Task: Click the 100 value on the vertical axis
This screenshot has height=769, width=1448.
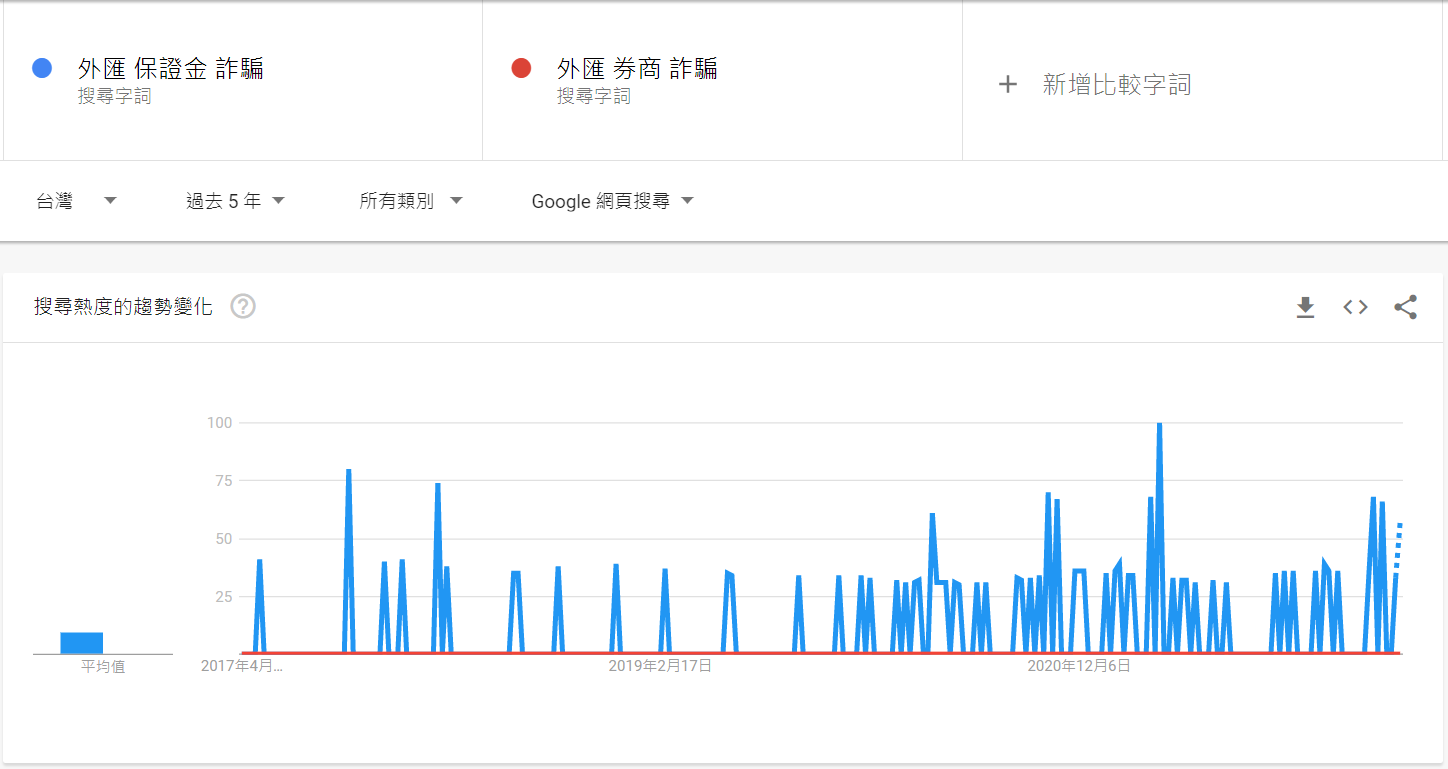Action: [221, 422]
